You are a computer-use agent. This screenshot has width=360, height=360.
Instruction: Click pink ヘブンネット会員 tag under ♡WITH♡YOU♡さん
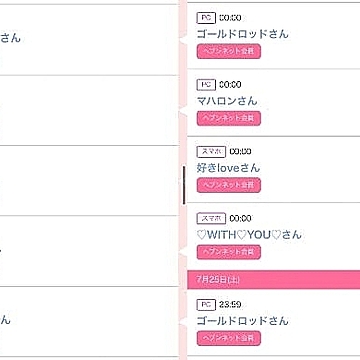click(229, 252)
